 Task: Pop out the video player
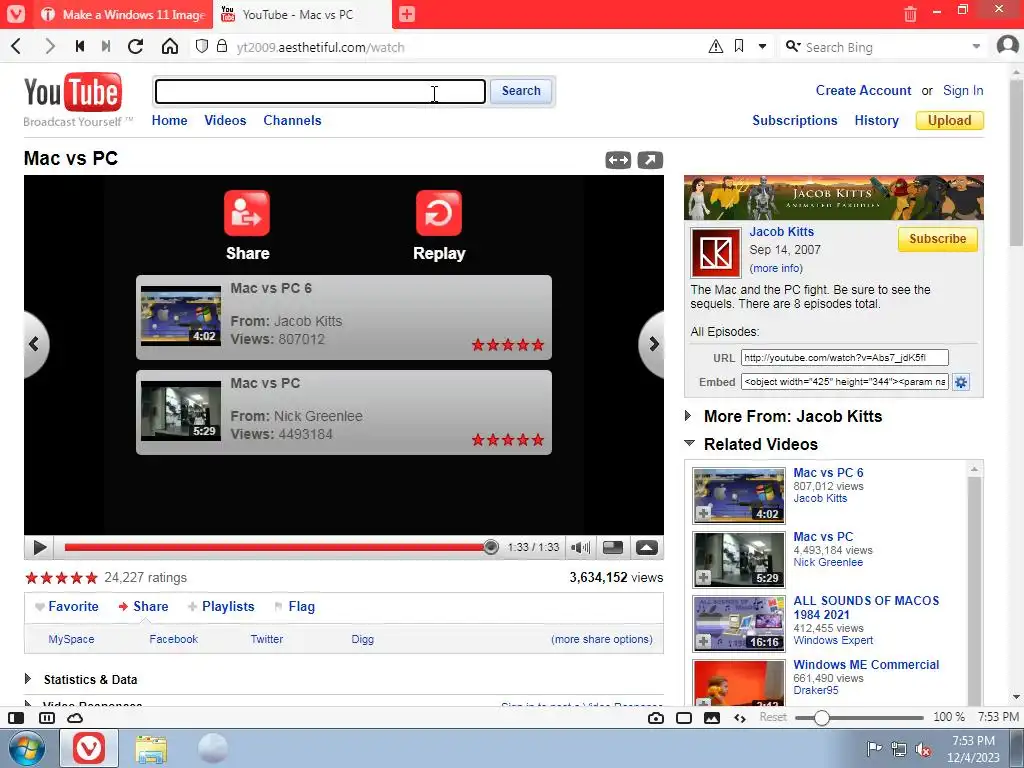[650, 160]
